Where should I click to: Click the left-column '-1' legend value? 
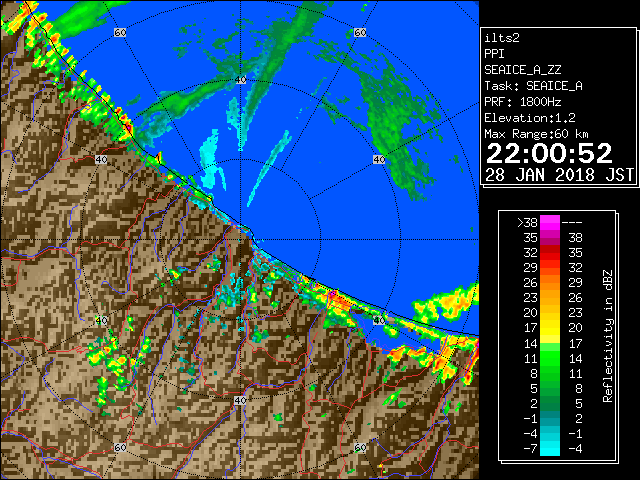click(530, 418)
